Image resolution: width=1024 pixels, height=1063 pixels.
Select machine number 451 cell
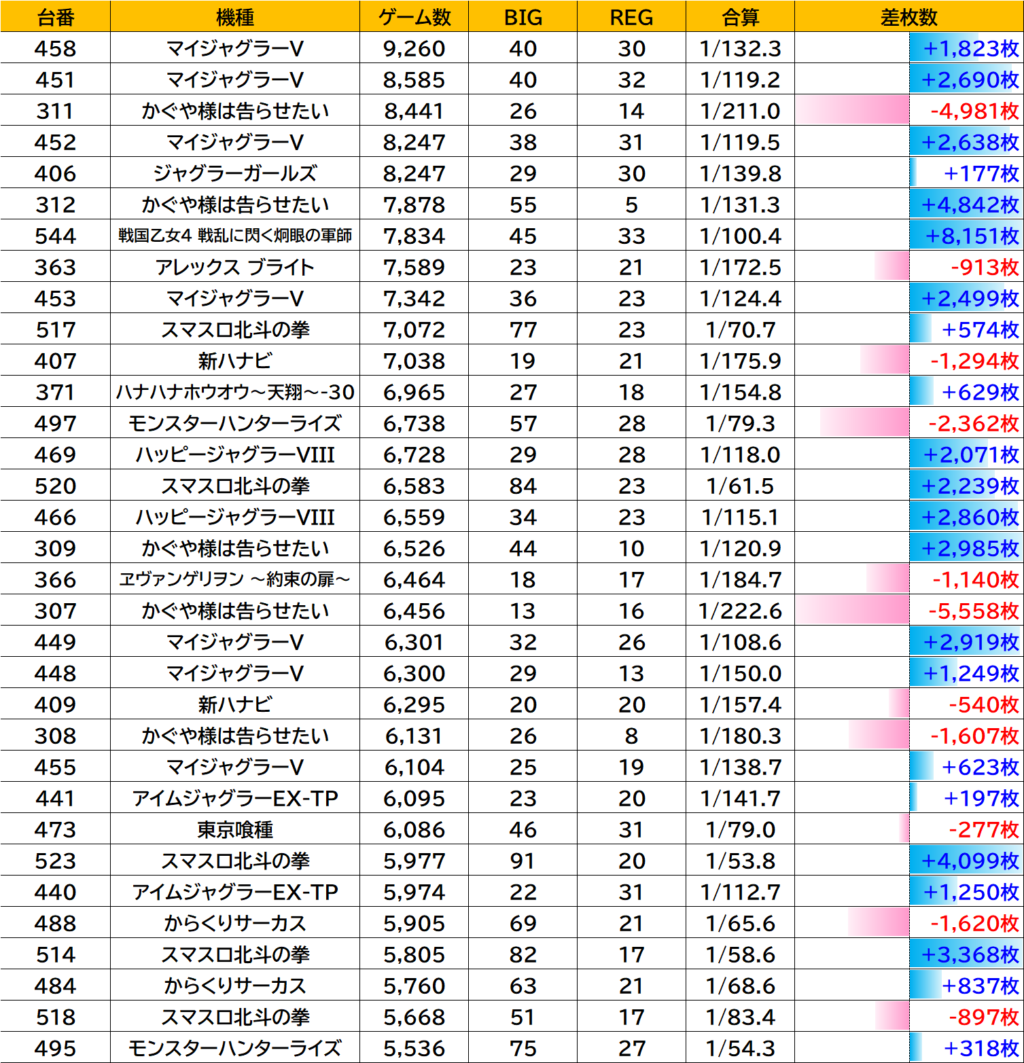point(55,79)
